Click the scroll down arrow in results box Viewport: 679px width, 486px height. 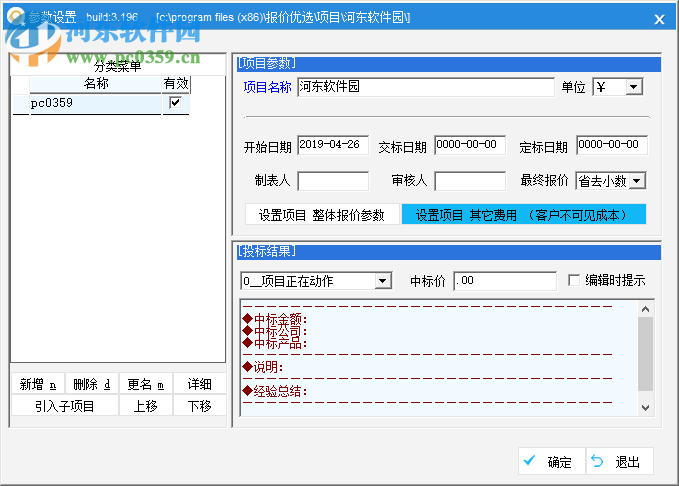pos(645,408)
